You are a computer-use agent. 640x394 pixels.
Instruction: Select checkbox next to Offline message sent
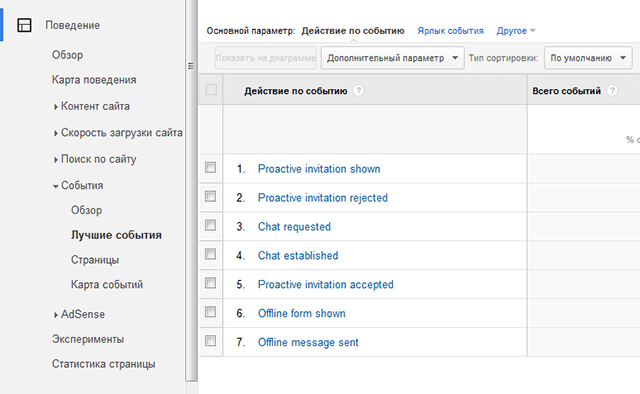click(x=210, y=341)
